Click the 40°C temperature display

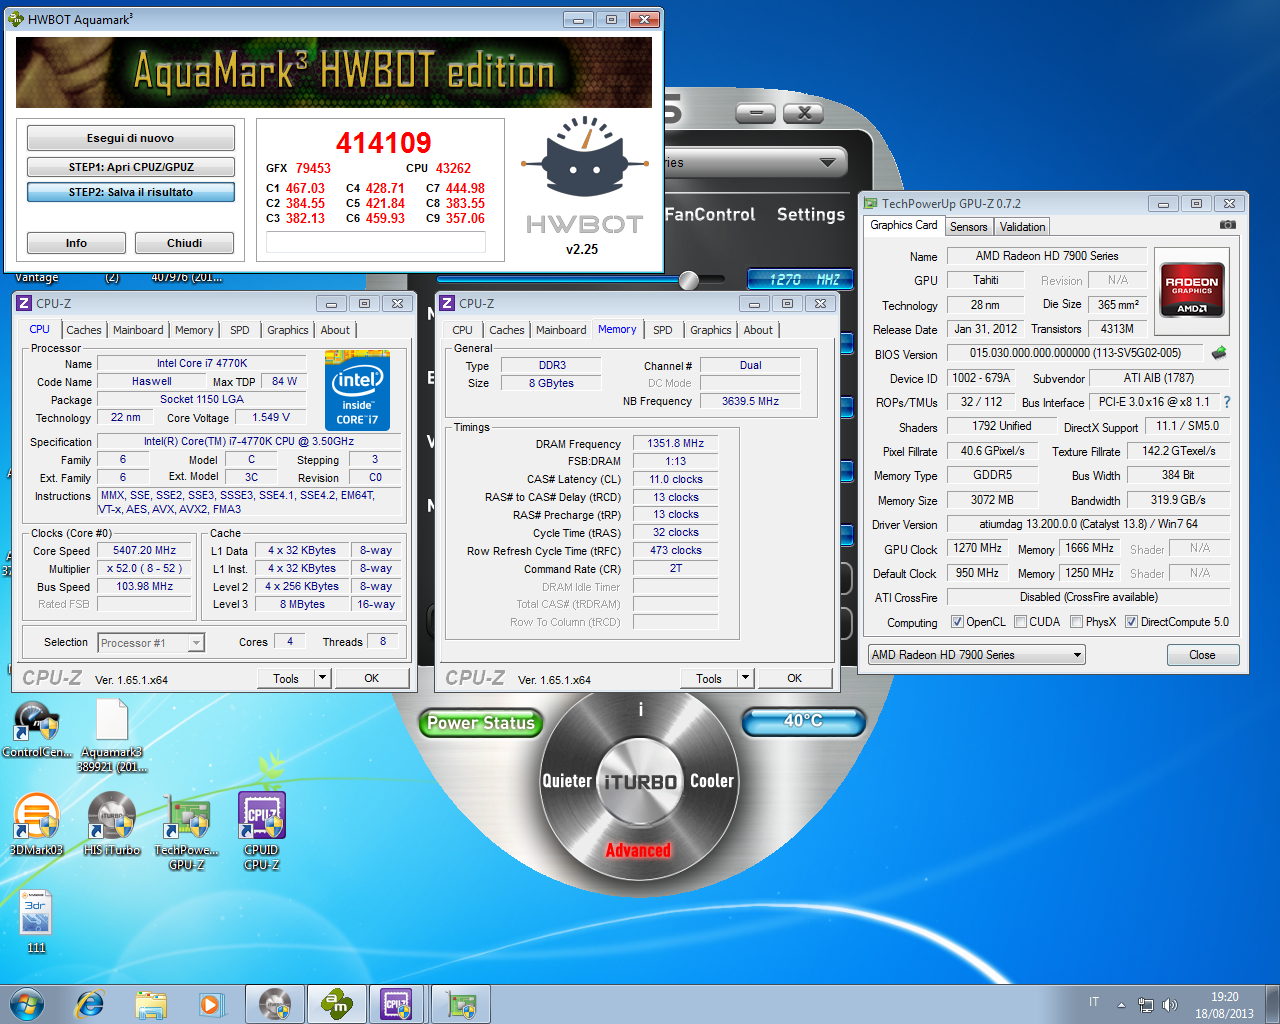point(803,721)
